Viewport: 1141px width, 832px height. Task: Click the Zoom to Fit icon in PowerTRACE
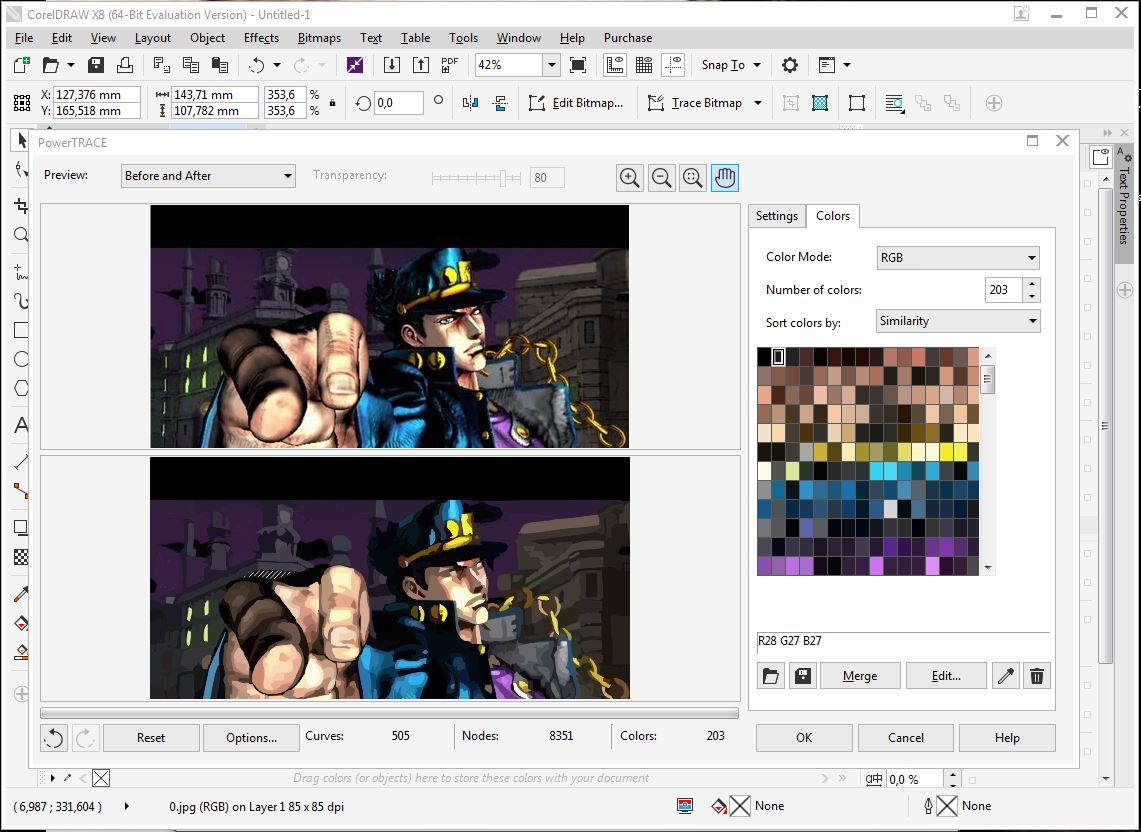point(693,177)
